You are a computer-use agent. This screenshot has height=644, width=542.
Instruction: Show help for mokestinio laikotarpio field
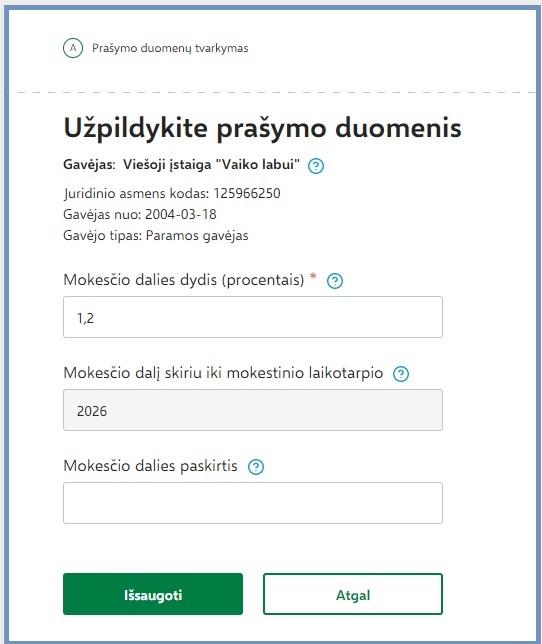(x=401, y=374)
